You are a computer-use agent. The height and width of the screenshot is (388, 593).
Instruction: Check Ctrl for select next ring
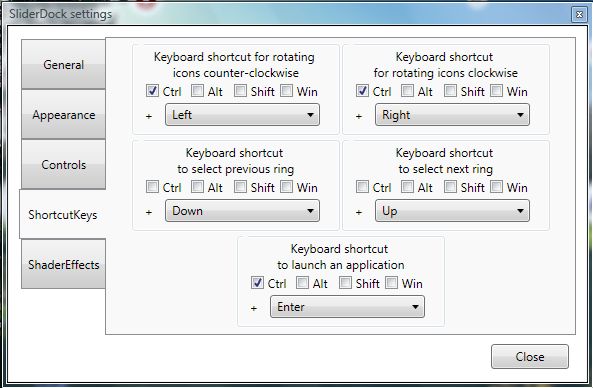coord(362,187)
